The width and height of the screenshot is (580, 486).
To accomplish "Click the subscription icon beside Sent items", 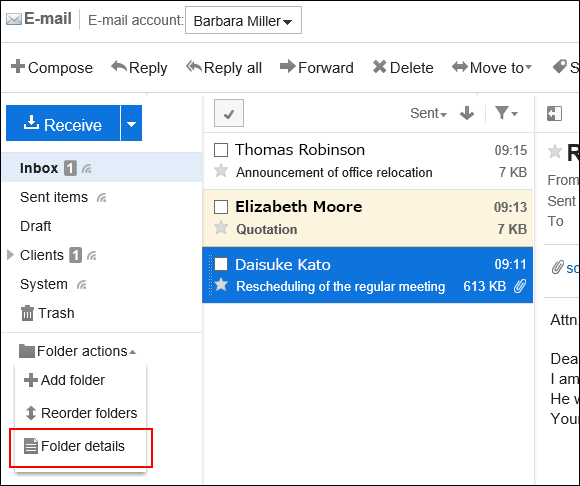I will pos(101,198).
